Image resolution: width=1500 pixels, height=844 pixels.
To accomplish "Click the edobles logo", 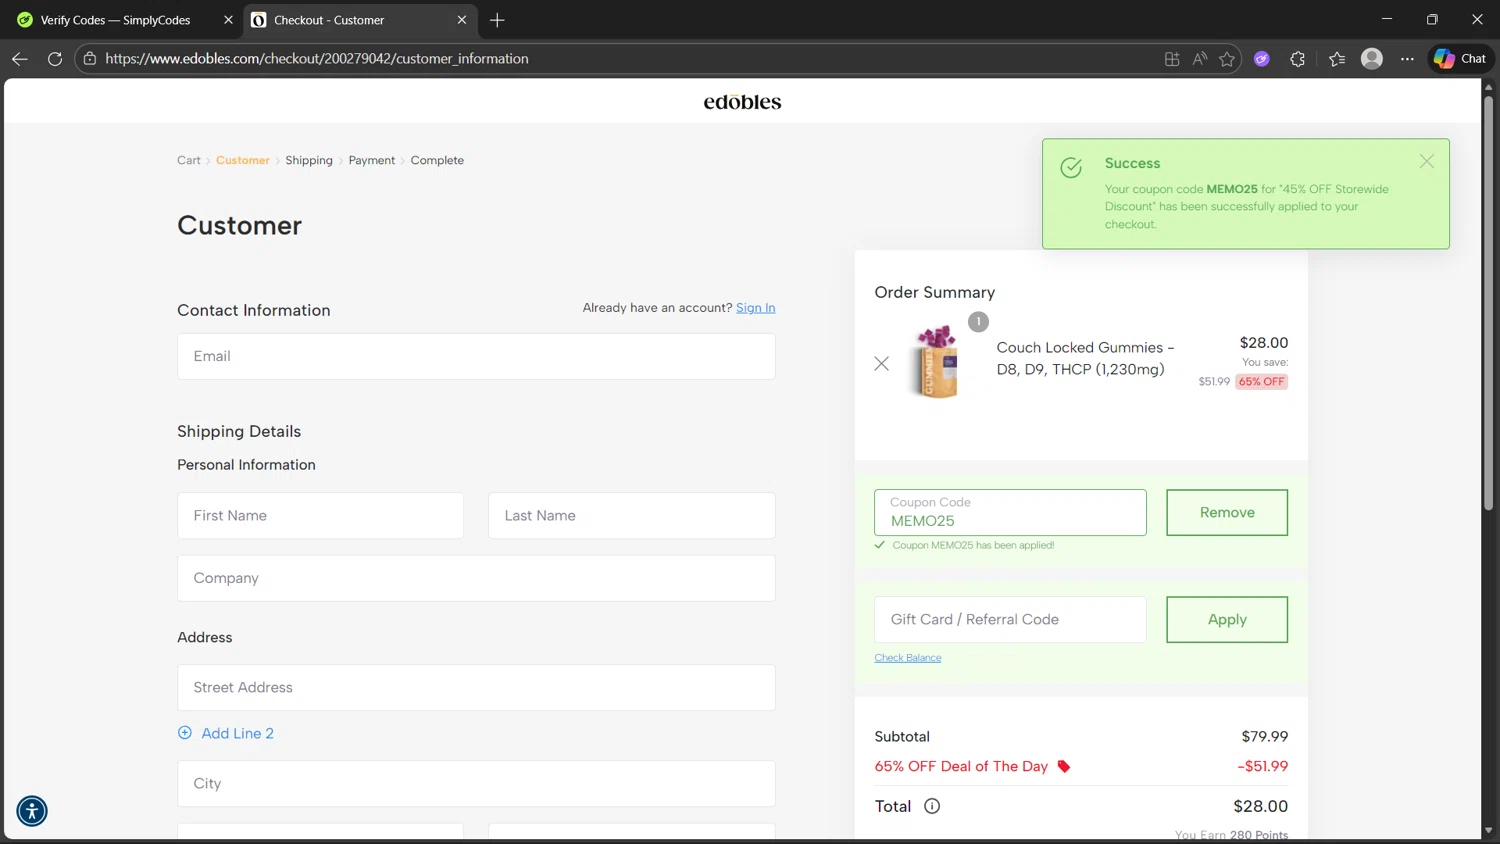I will coord(742,102).
